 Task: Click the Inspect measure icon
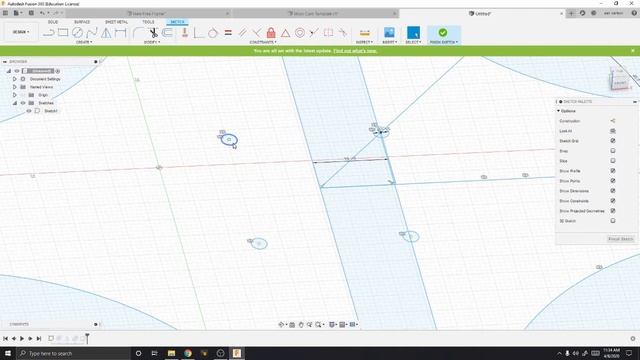[x=364, y=33]
